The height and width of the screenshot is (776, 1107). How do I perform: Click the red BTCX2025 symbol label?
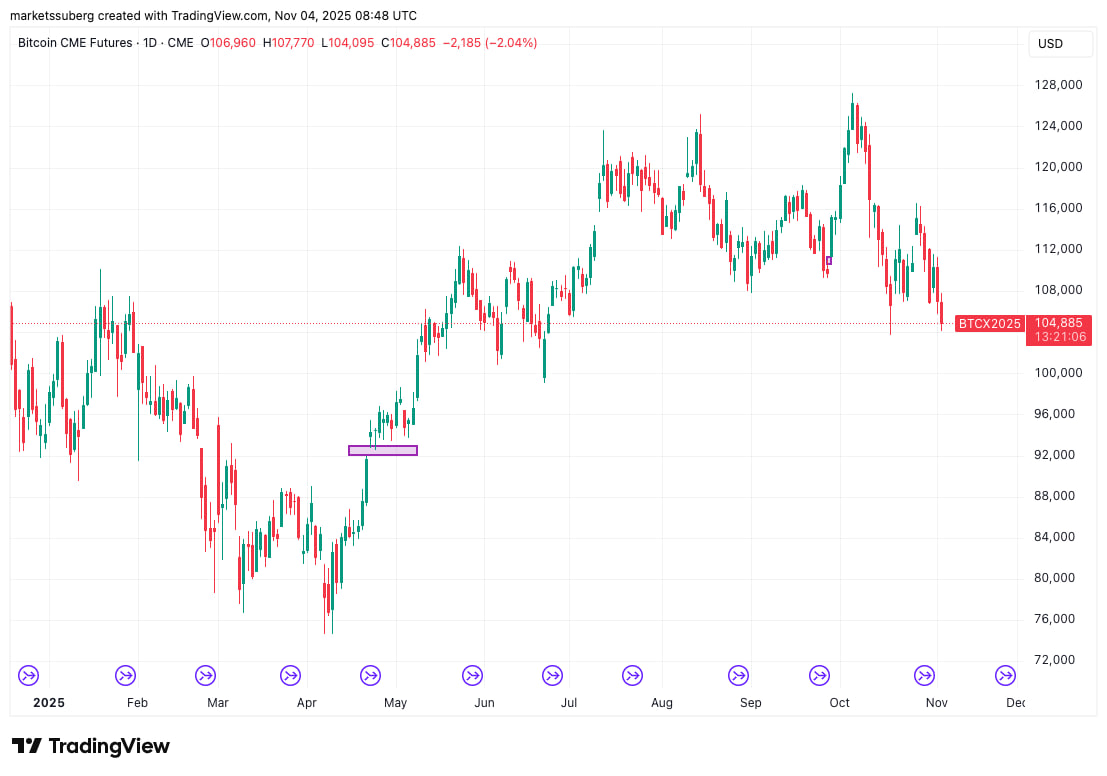tap(989, 323)
